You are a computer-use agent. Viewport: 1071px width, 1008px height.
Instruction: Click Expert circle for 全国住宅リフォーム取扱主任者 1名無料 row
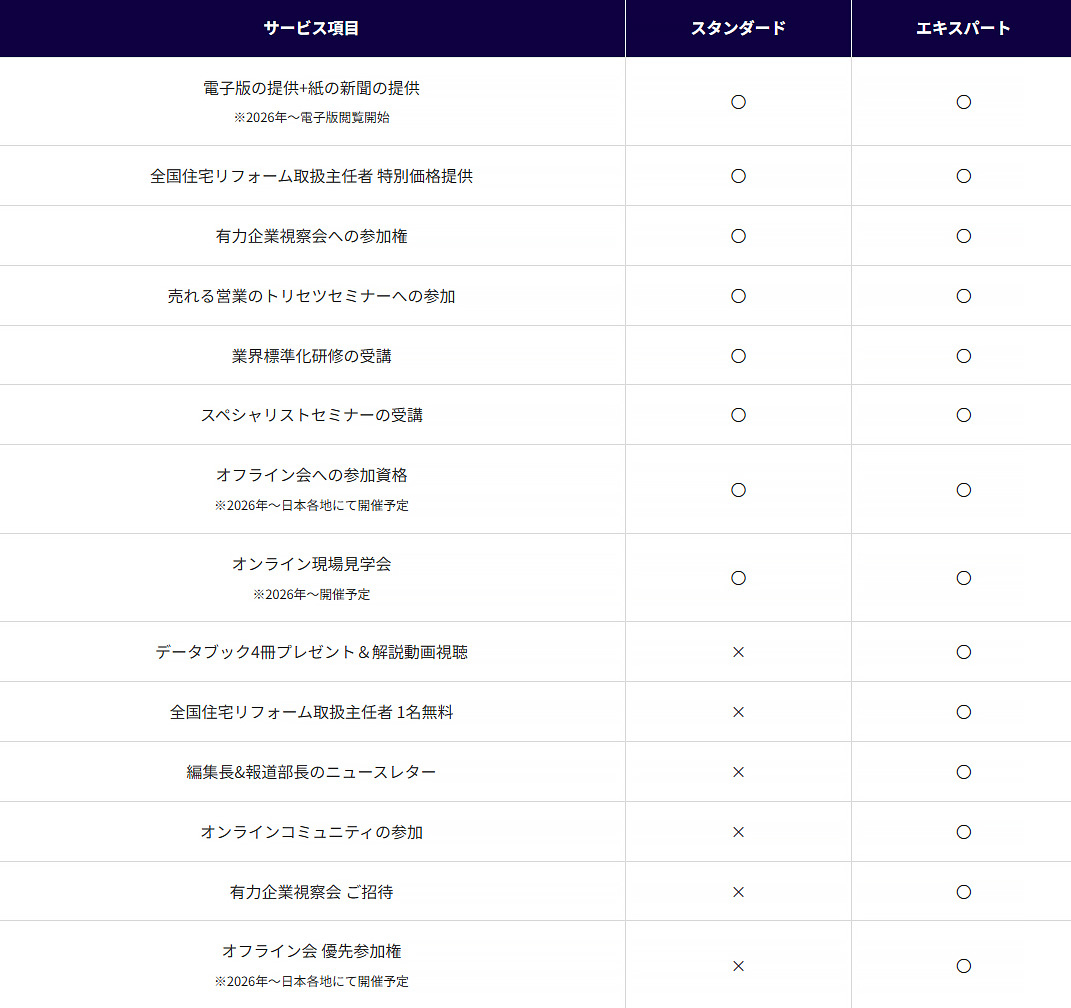963,712
